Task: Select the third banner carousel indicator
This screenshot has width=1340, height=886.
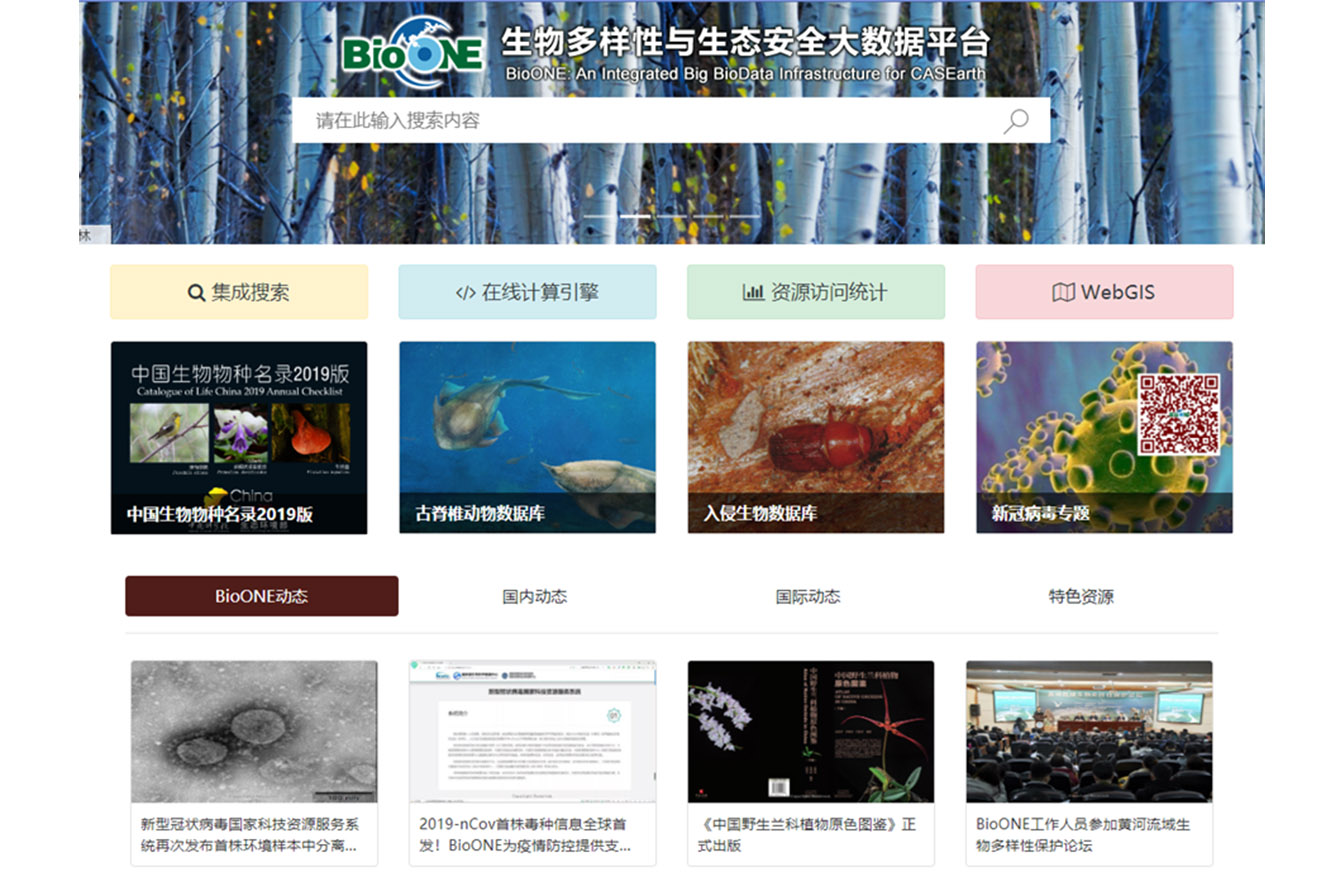Action: pyautogui.click(x=672, y=217)
